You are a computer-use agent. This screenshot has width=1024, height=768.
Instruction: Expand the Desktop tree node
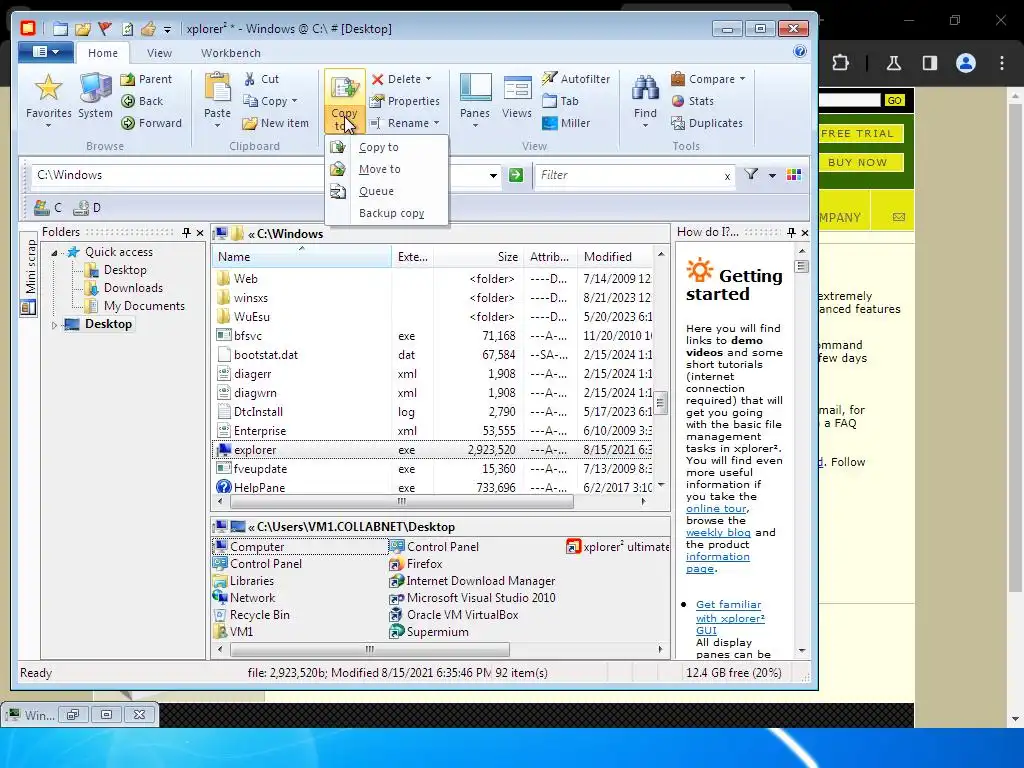tap(54, 325)
